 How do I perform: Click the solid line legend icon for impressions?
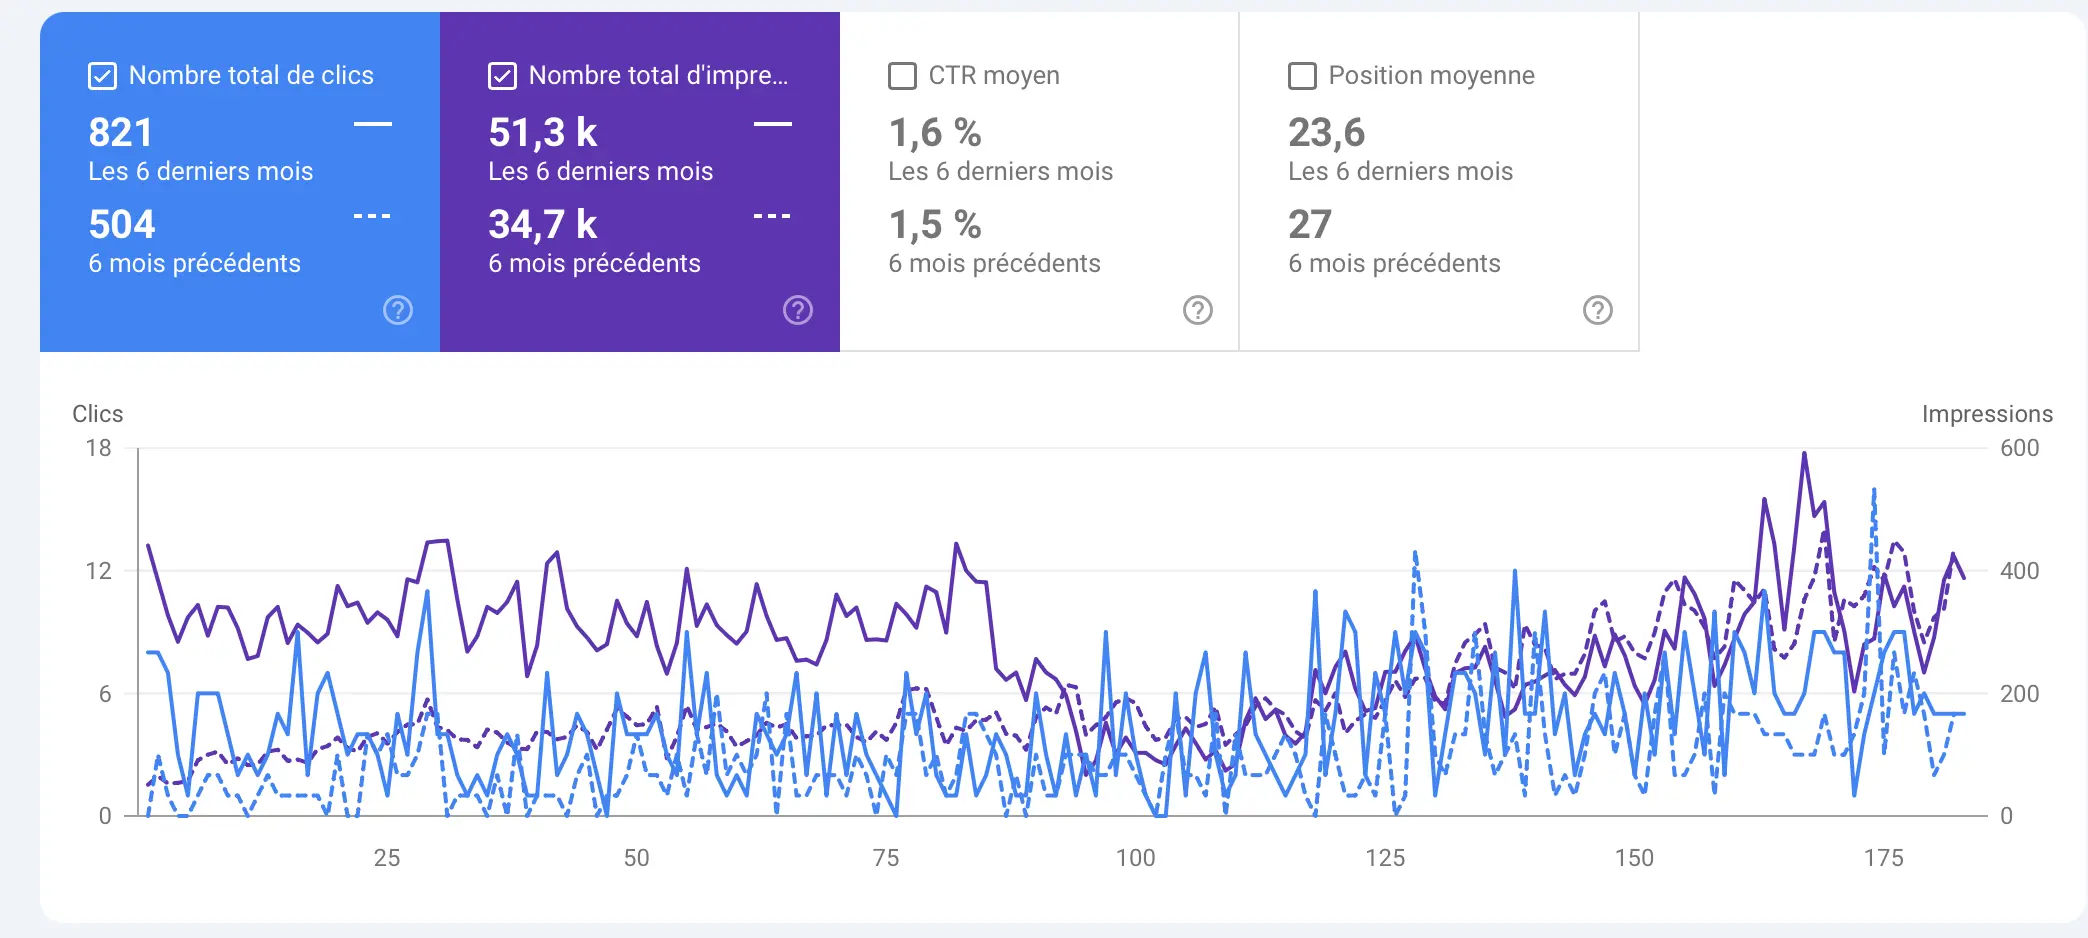pyautogui.click(x=771, y=122)
